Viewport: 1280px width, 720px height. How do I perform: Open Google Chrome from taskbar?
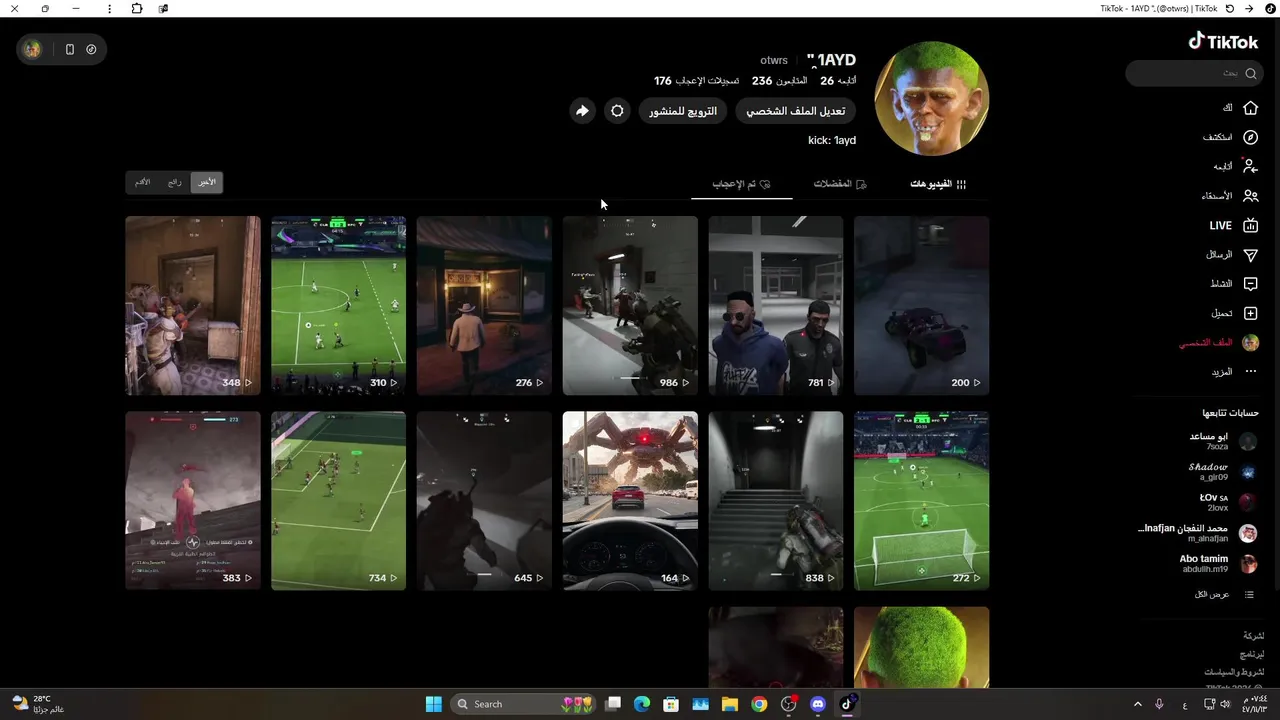tap(759, 704)
